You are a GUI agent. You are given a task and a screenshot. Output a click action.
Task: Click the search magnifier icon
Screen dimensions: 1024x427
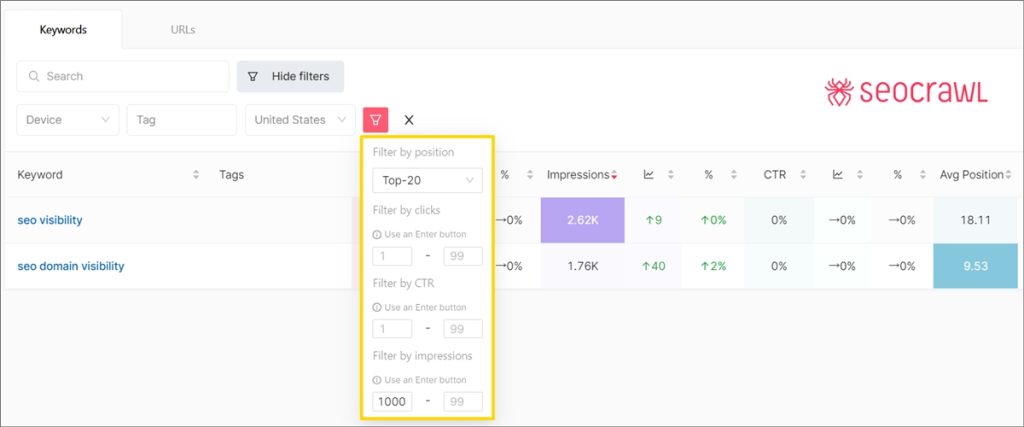point(34,76)
